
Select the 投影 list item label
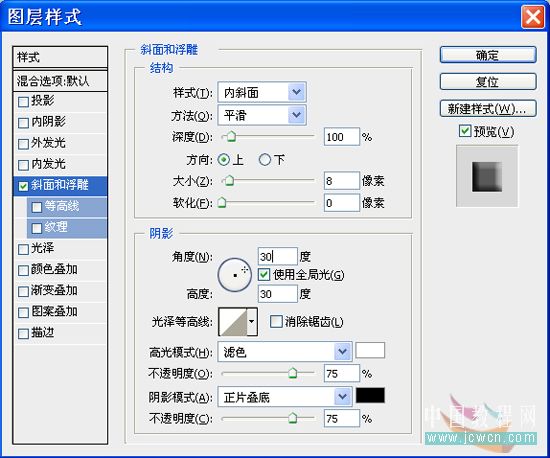43,101
